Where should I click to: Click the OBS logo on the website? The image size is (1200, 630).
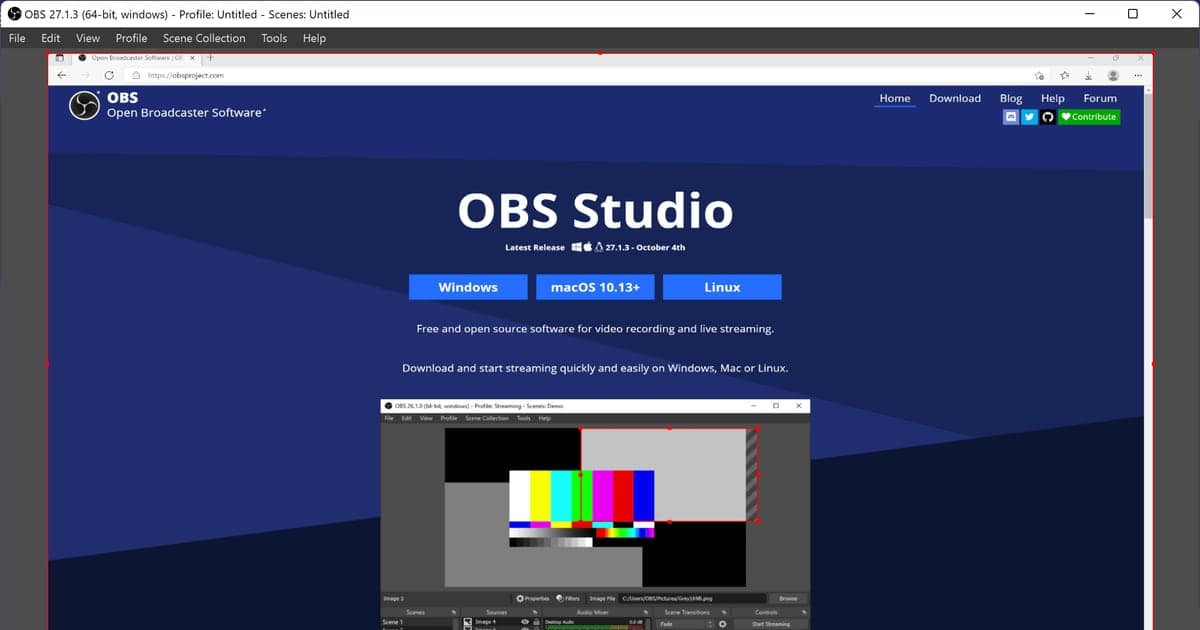(x=84, y=105)
